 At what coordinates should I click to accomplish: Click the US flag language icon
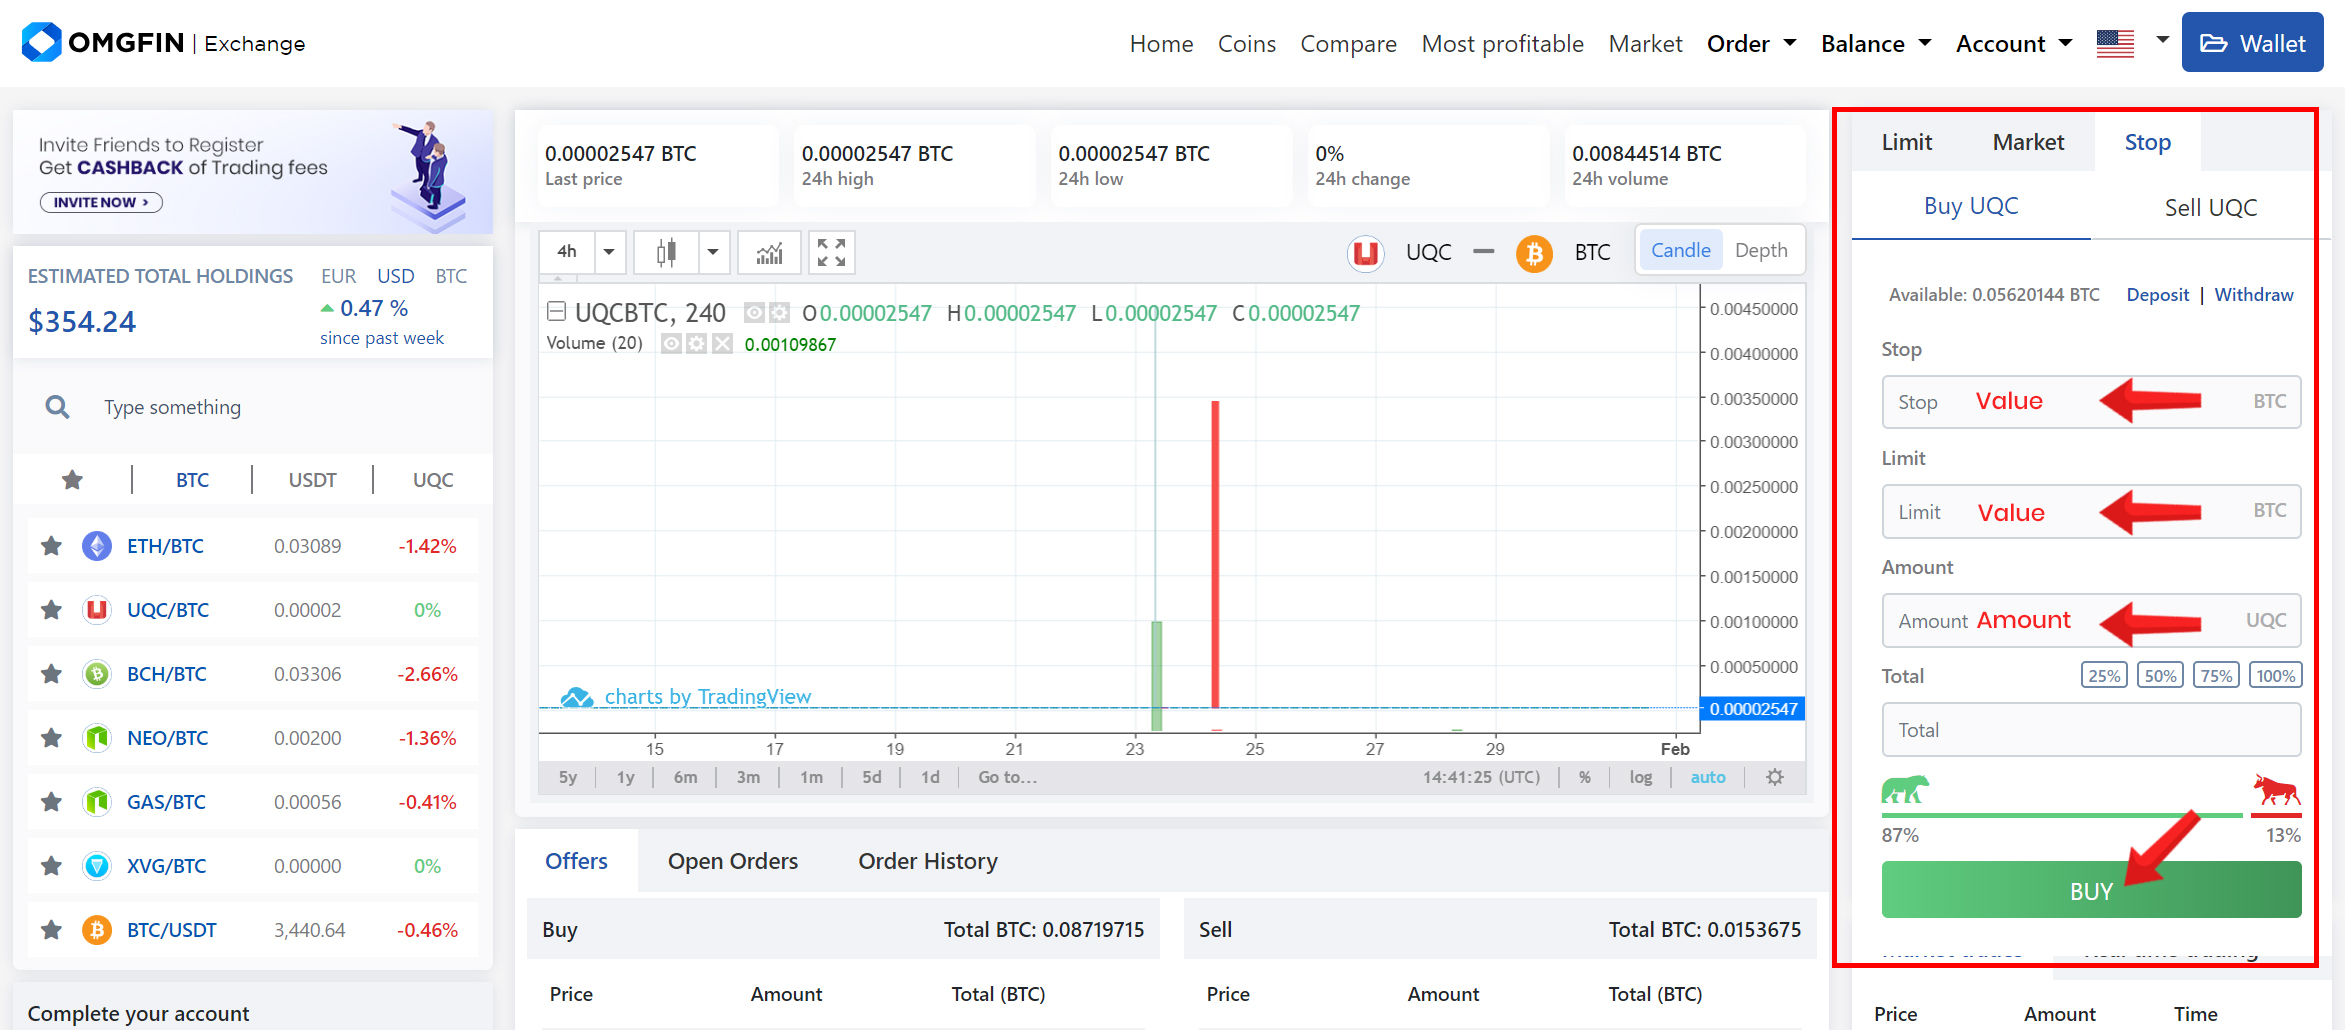pyautogui.click(x=2115, y=43)
